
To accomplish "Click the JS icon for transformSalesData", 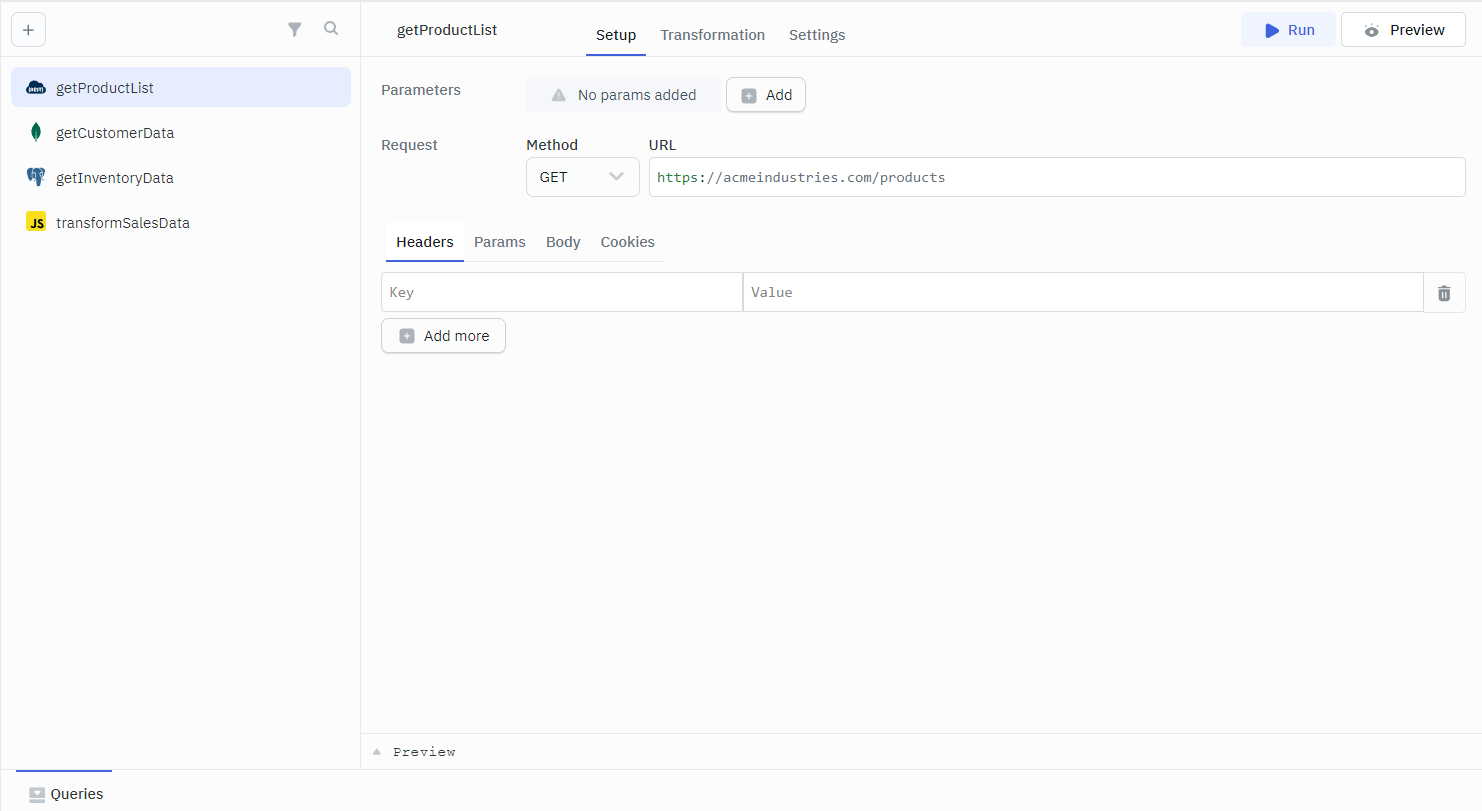I will tap(36, 223).
